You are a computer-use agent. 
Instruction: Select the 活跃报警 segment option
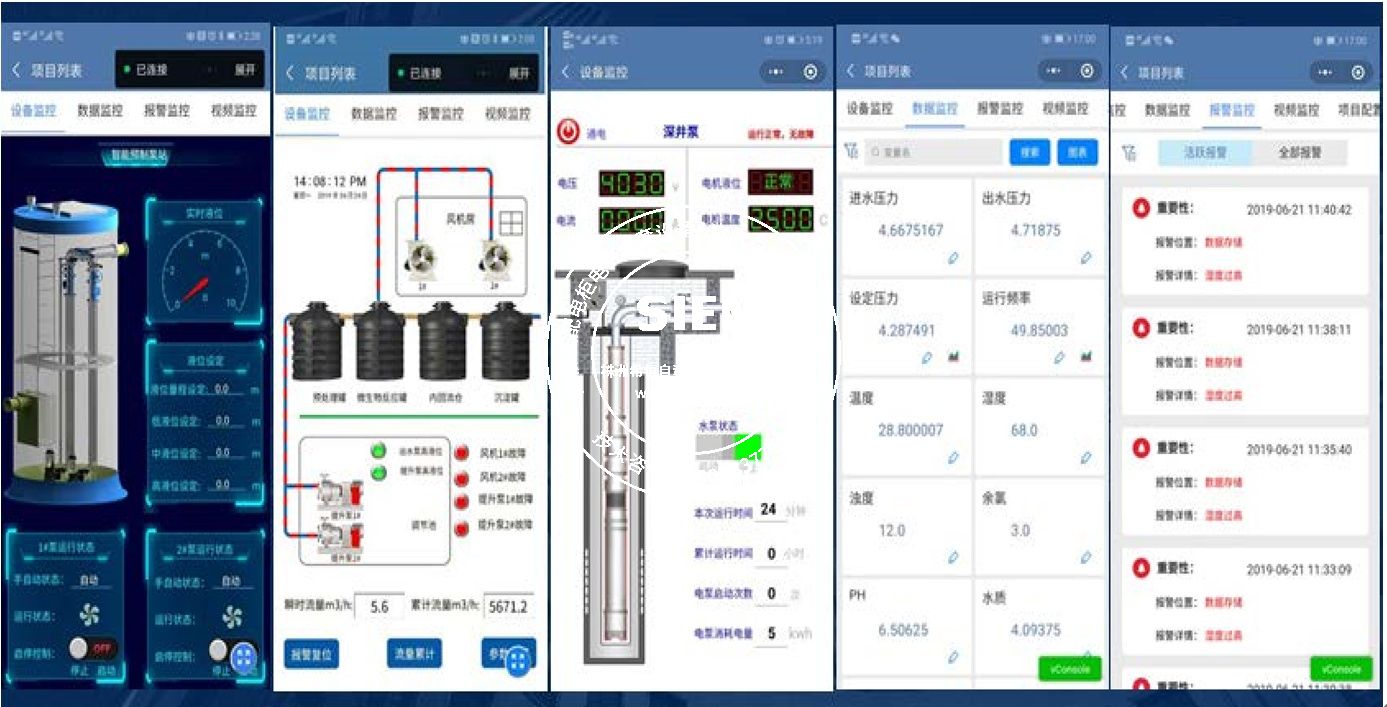[1205, 153]
